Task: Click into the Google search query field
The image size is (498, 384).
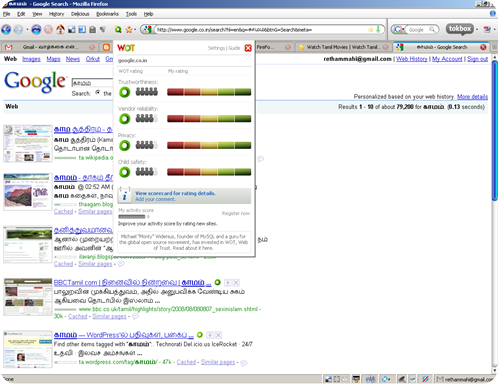Action: 92,83
